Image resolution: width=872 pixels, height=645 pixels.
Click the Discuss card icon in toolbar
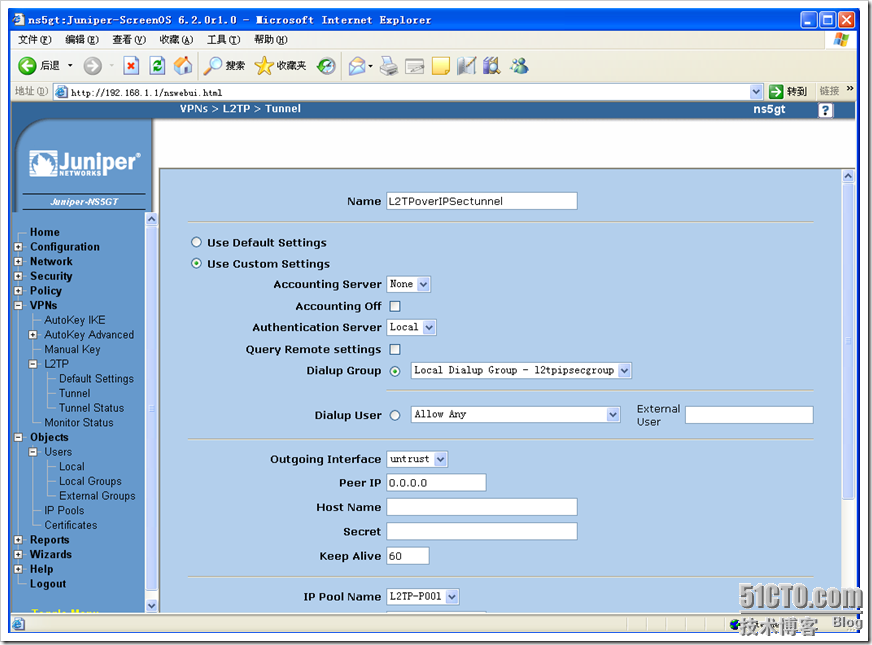pos(414,67)
